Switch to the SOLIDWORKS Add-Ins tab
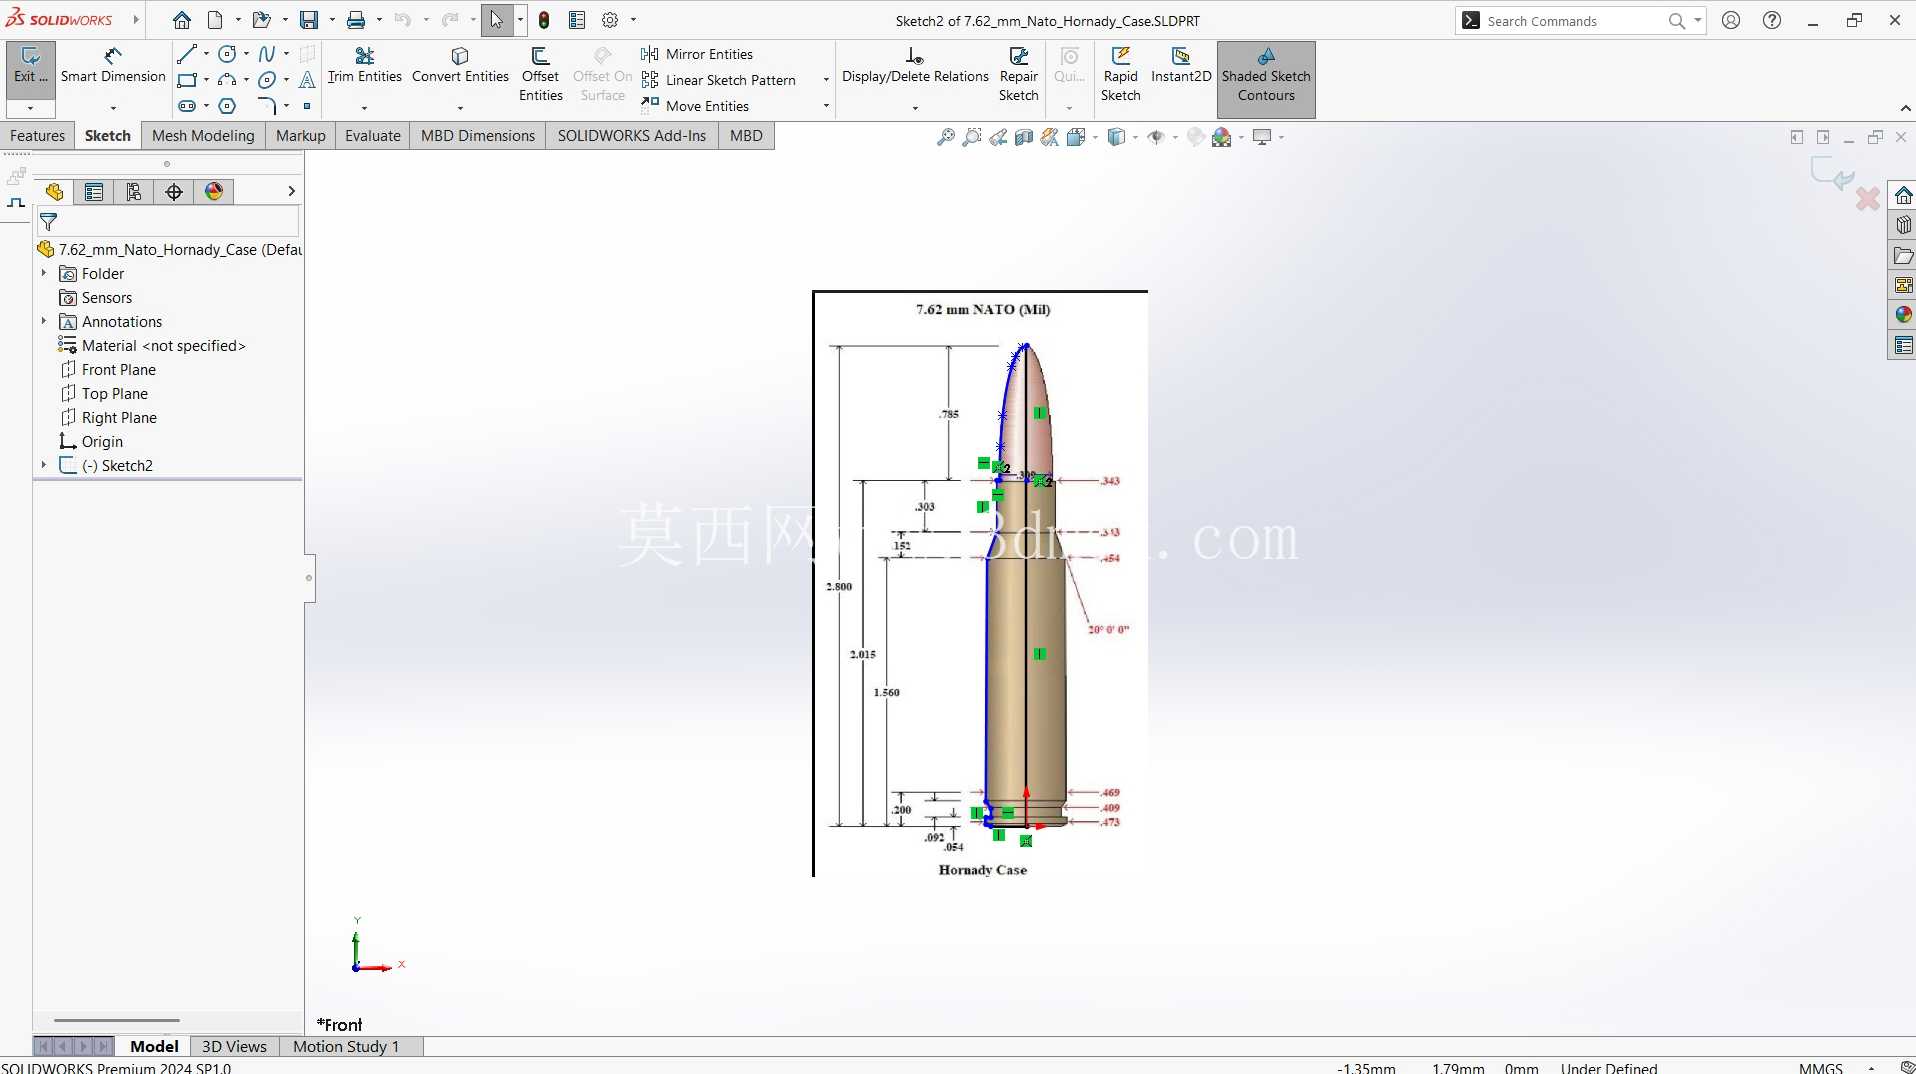 tap(632, 136)
